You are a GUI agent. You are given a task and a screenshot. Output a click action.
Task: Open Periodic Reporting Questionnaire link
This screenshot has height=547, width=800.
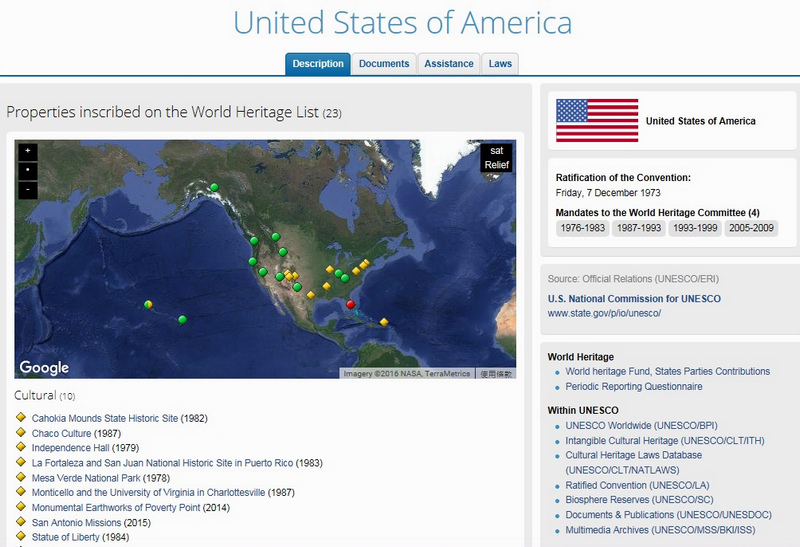click(x=634, y=387)
